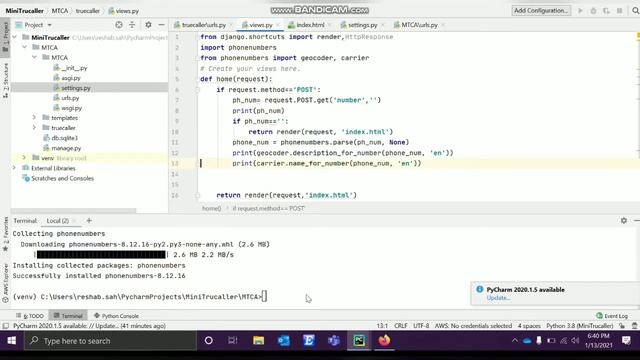640x360 pixels.
Task: Close the Local (2) terminal tab
Action: click(74, 221)
